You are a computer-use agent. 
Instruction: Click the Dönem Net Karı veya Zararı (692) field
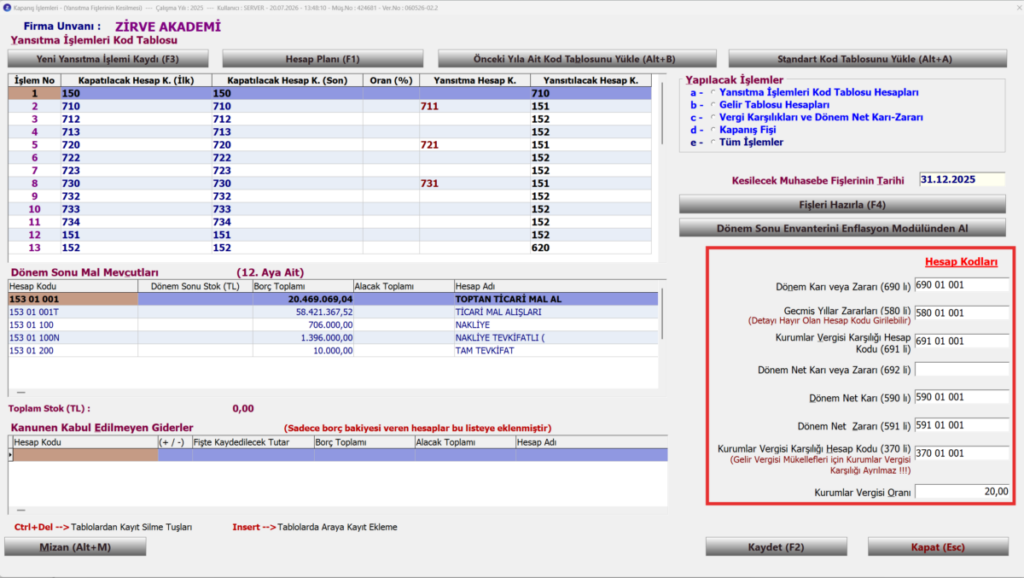(961, 369)
